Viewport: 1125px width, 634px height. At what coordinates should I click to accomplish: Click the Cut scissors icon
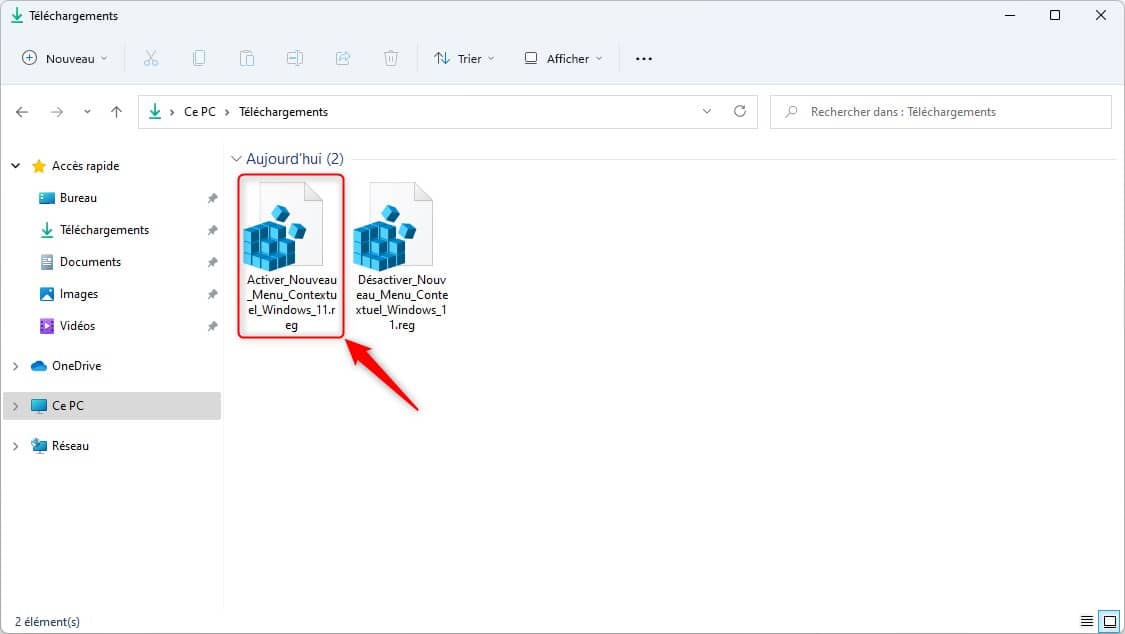pyautogui.click(x=151, y=59)
